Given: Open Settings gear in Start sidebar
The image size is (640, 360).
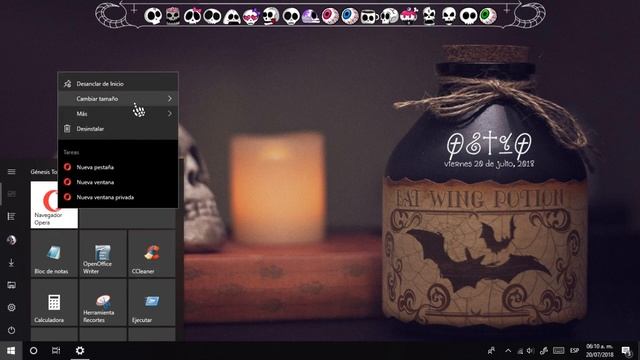Looking at the screenshot, I should click(11, 307).
